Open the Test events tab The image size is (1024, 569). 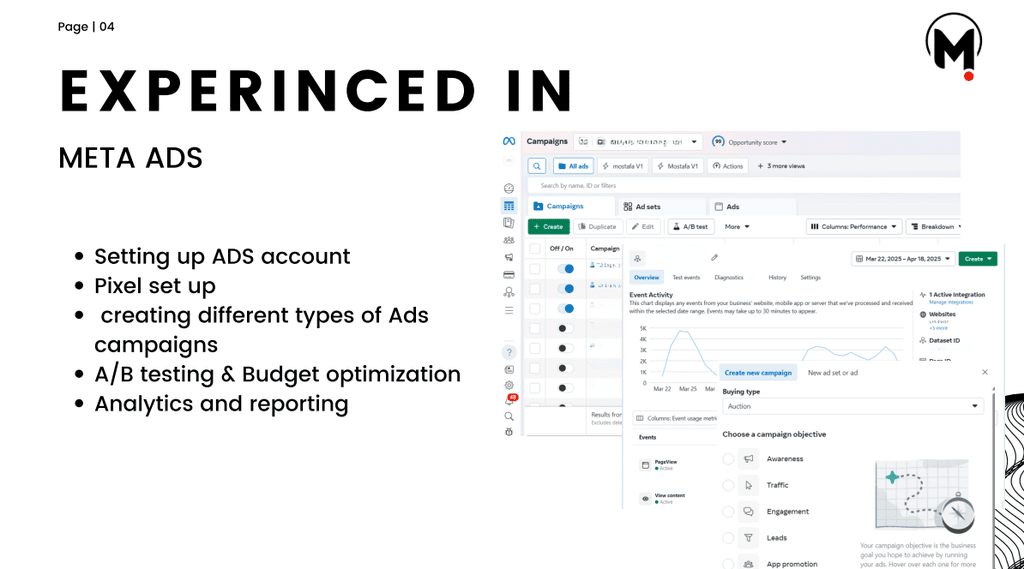tap(686, 278)
